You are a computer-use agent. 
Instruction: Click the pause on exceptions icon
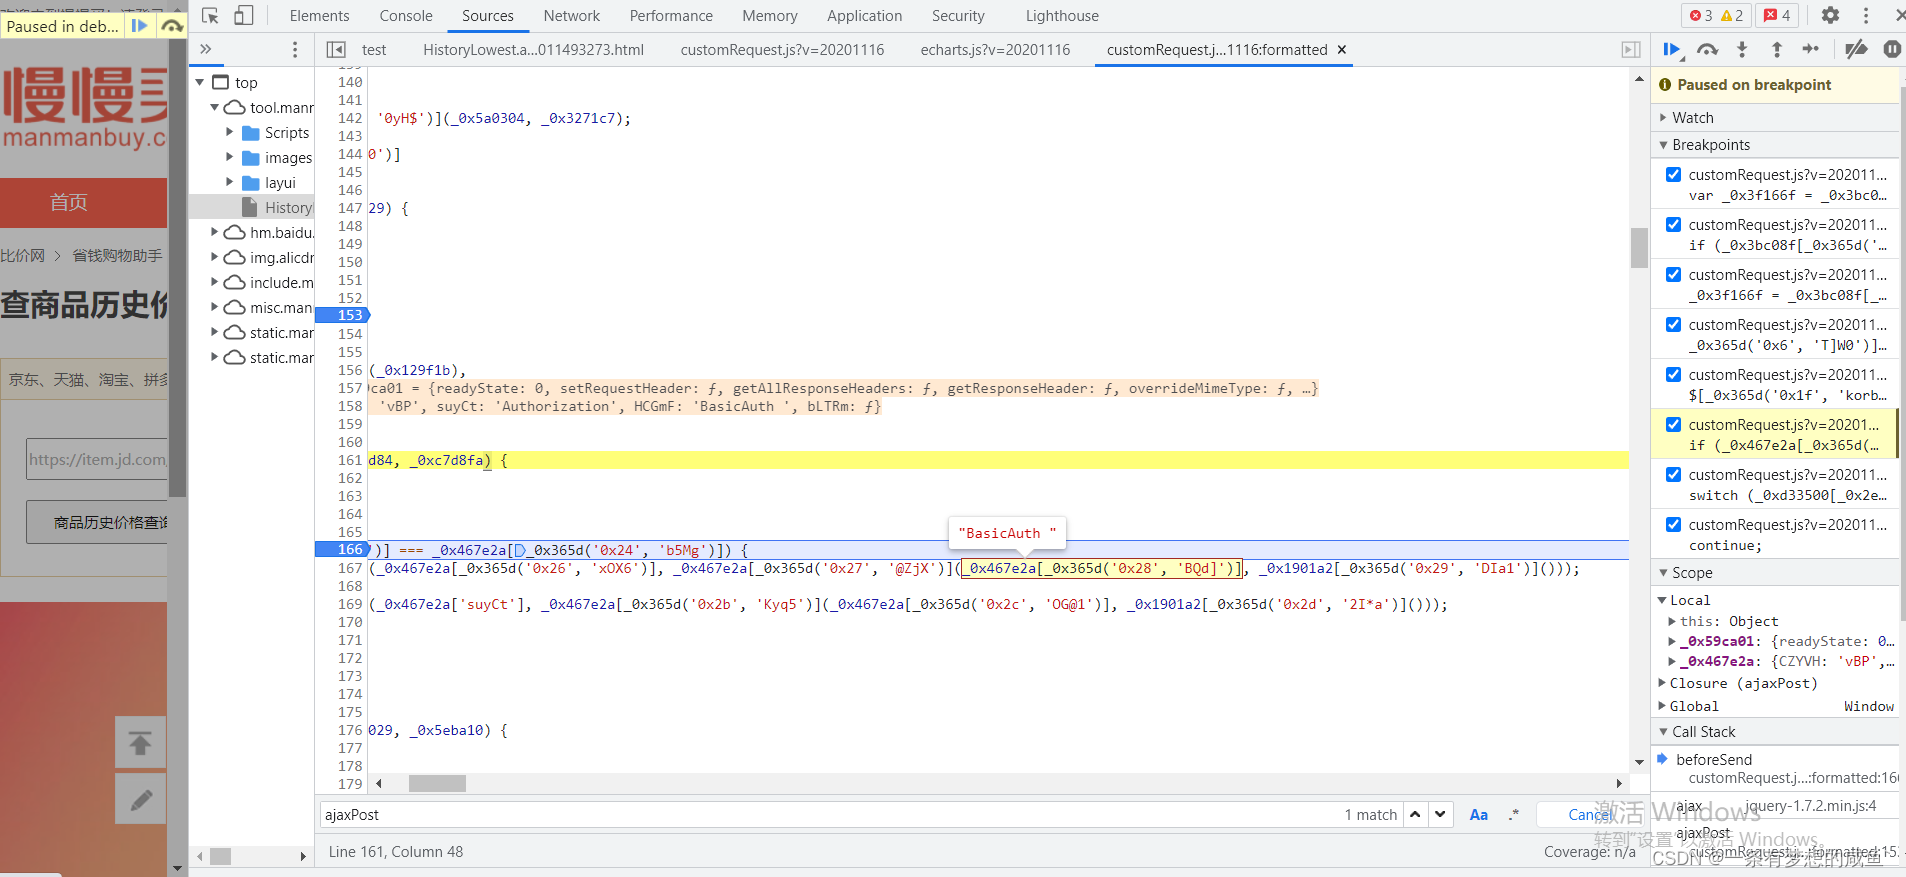pyautogui.click(x=1892, y=50)
